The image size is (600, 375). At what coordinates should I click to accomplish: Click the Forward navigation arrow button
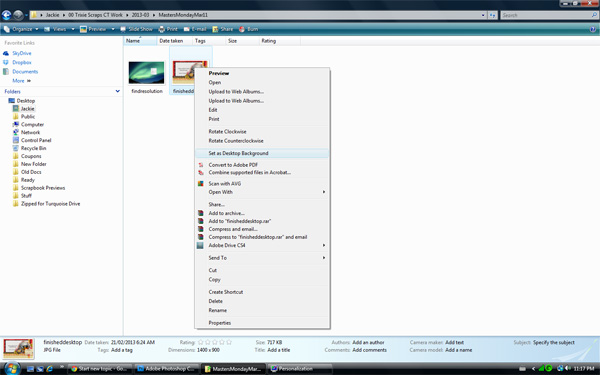tap(18, 15)
